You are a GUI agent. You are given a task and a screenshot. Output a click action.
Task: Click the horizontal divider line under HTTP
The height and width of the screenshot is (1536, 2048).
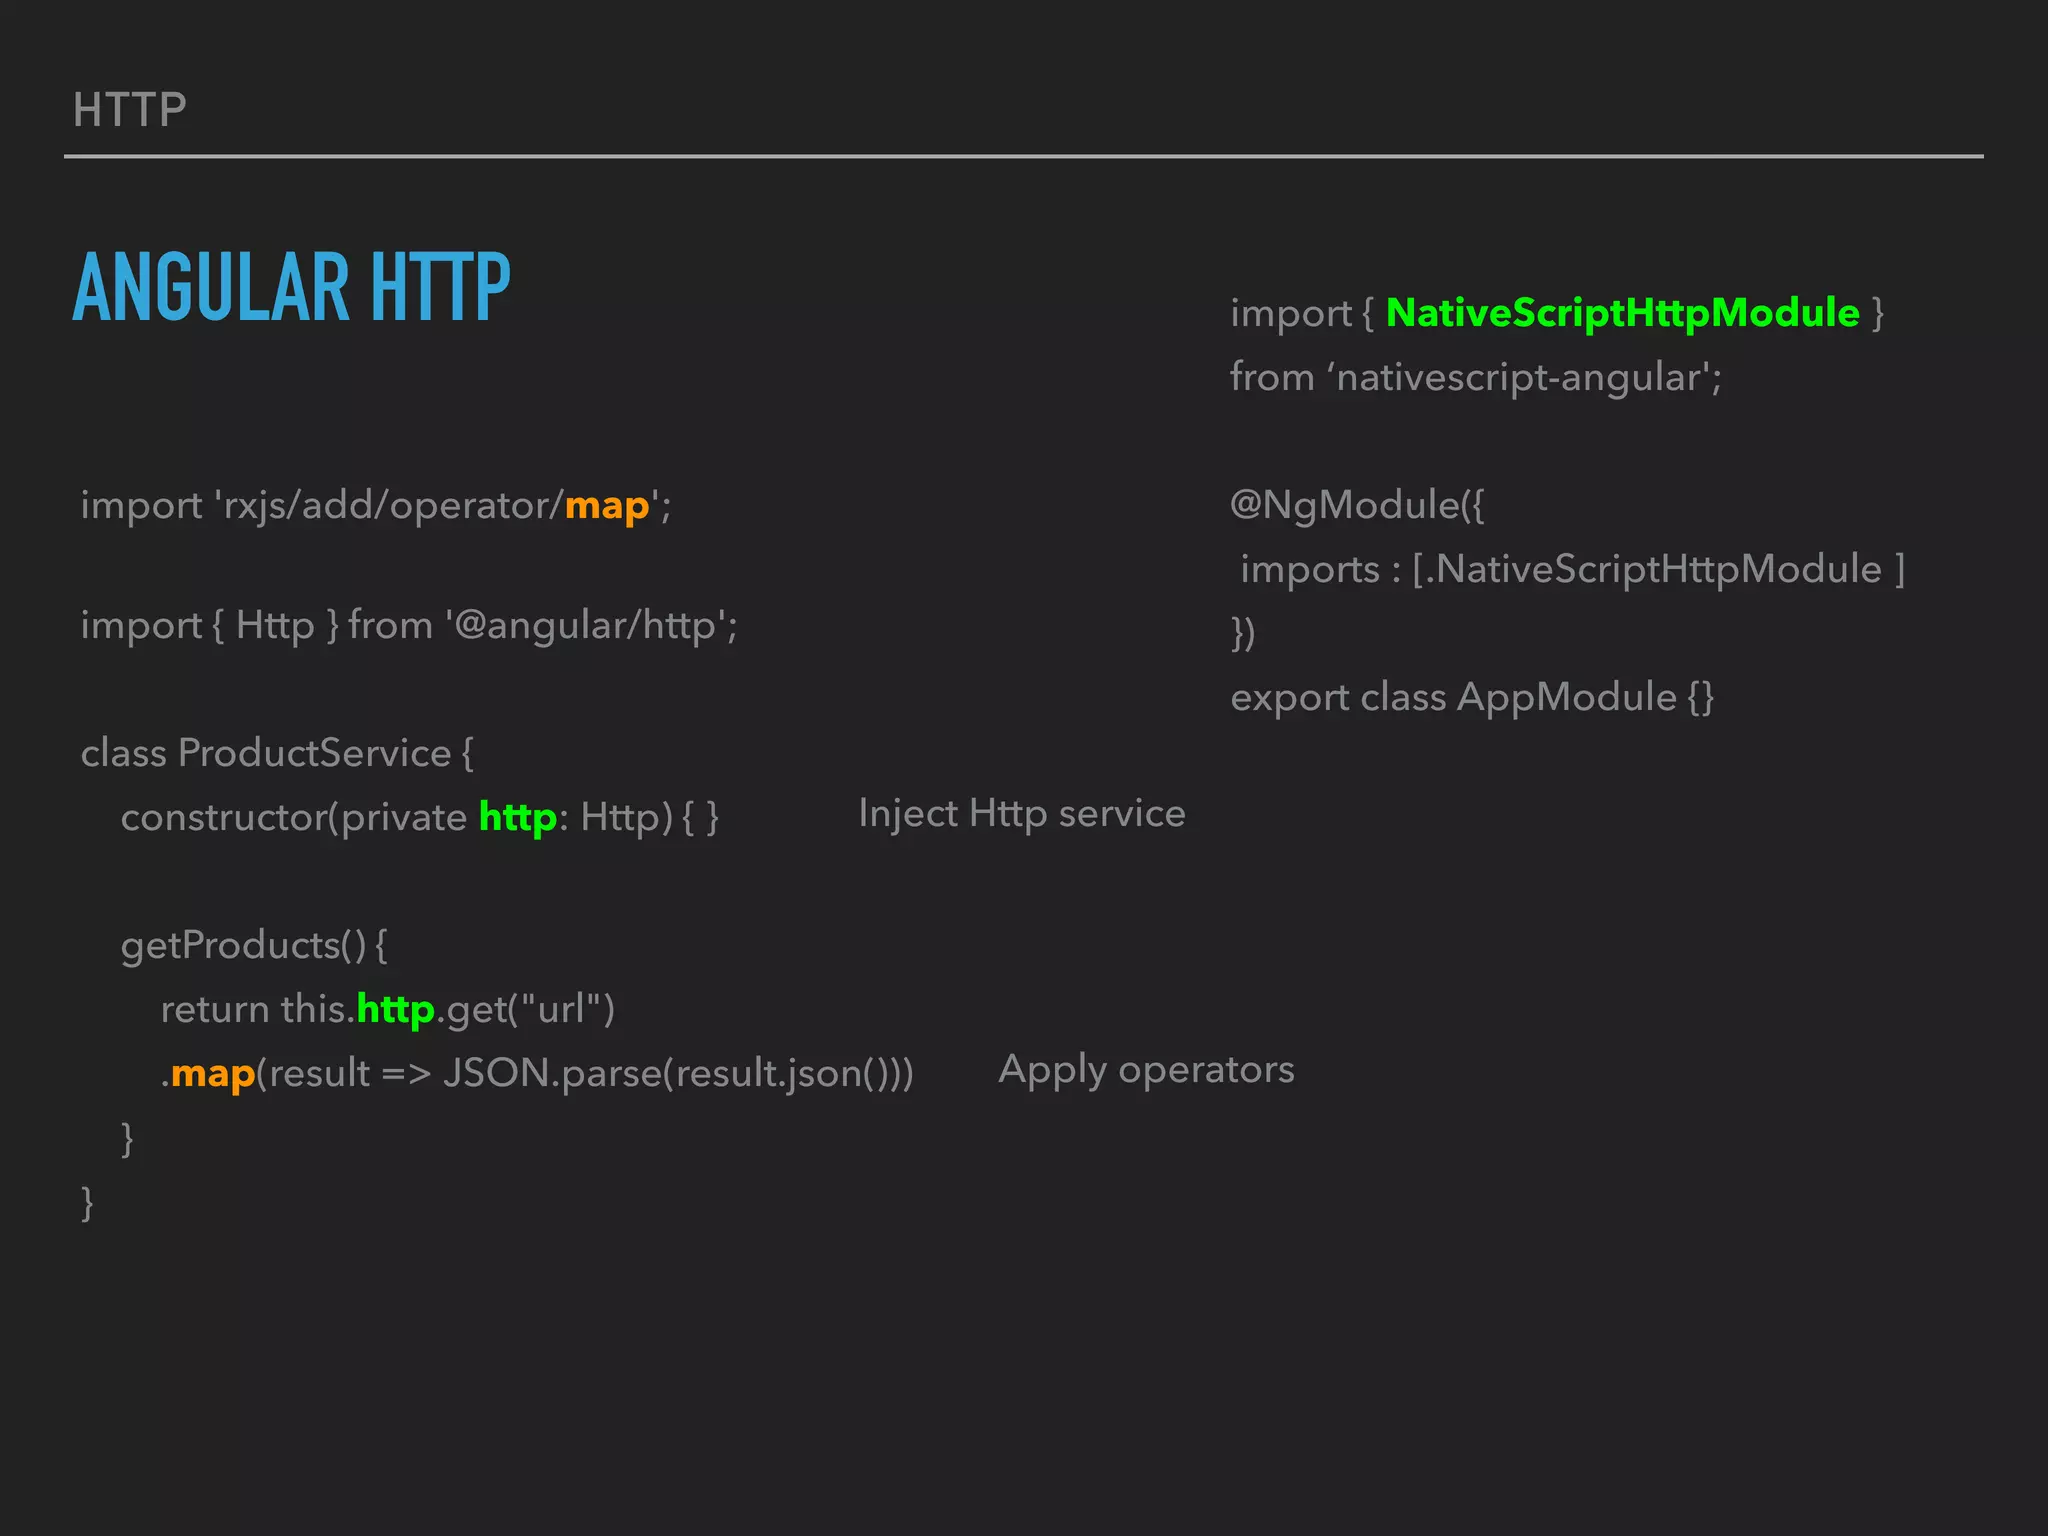(1023, 157)
